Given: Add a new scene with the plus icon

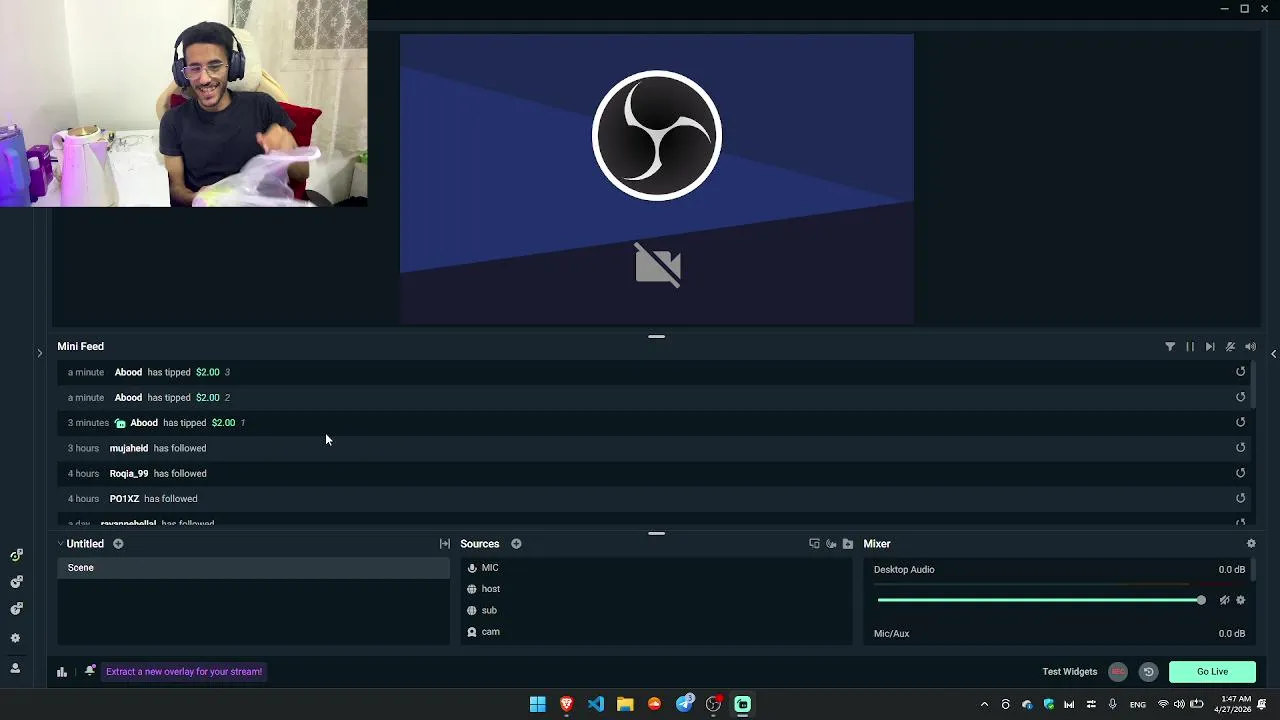Looking at the screenshot, I should (118, 544).
